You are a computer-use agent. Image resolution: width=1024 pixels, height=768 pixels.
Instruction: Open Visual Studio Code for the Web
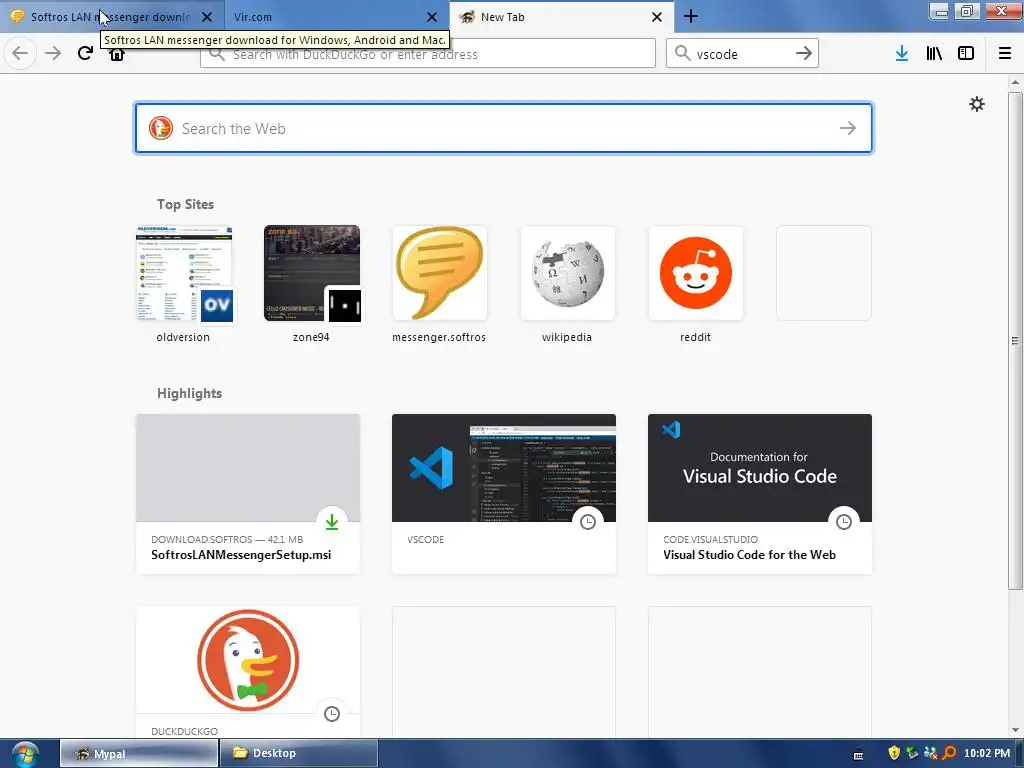(760, 494)
